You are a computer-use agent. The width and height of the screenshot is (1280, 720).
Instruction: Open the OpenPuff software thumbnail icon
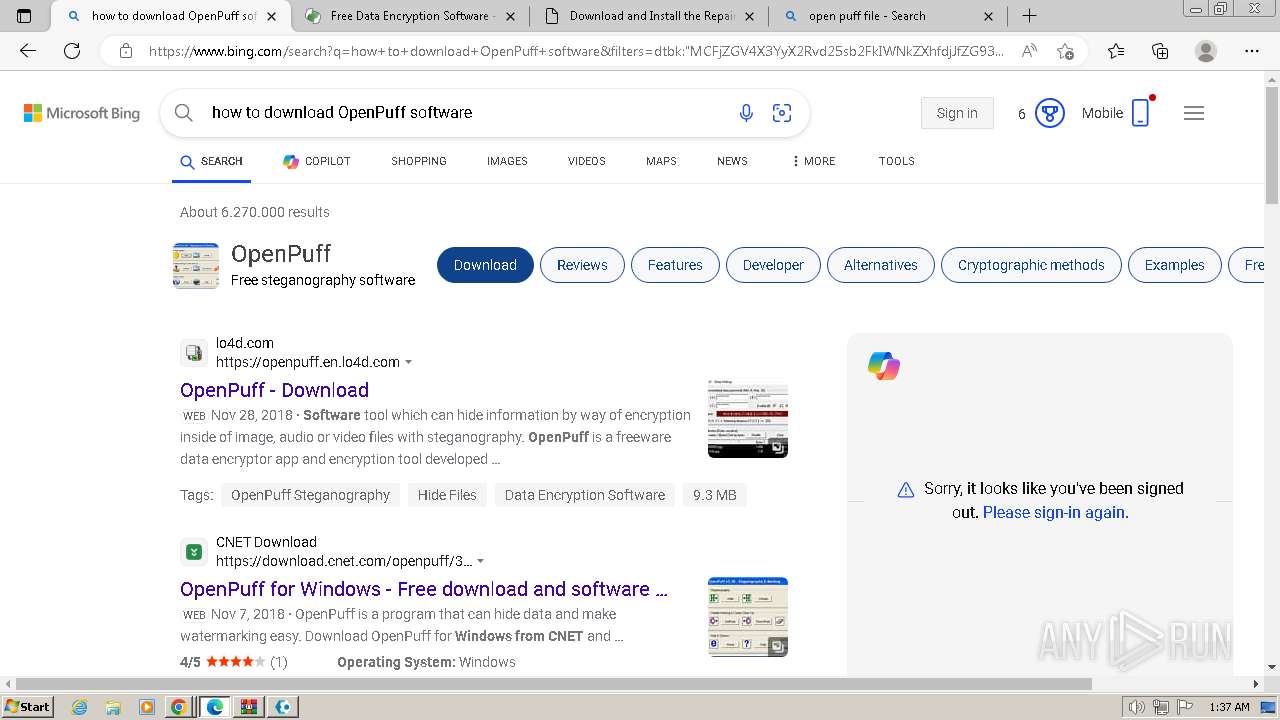coord(196,266)
